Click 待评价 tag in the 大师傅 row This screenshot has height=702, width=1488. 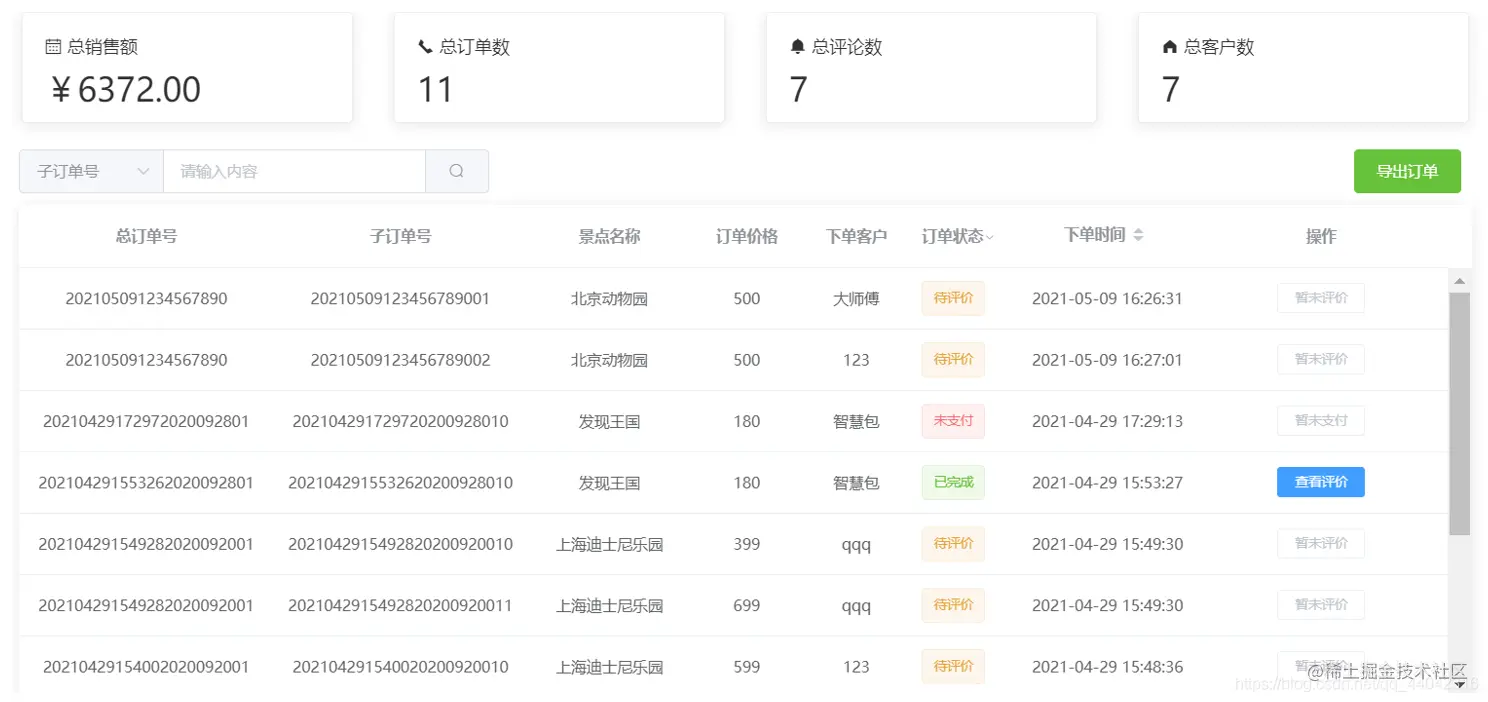[953, 298]
